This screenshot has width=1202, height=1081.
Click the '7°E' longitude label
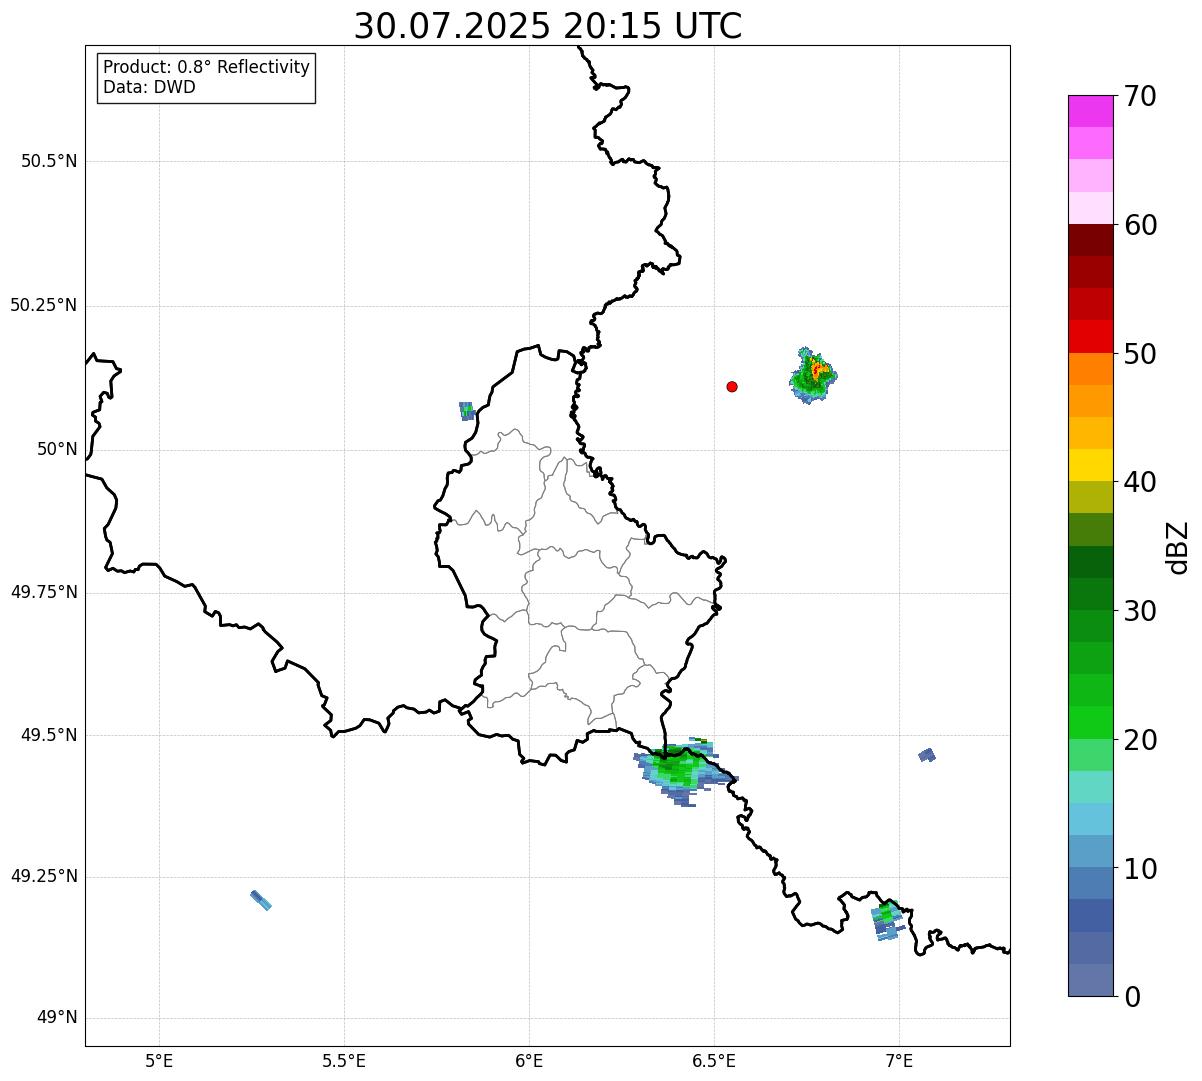click(x=899, y=1060)
